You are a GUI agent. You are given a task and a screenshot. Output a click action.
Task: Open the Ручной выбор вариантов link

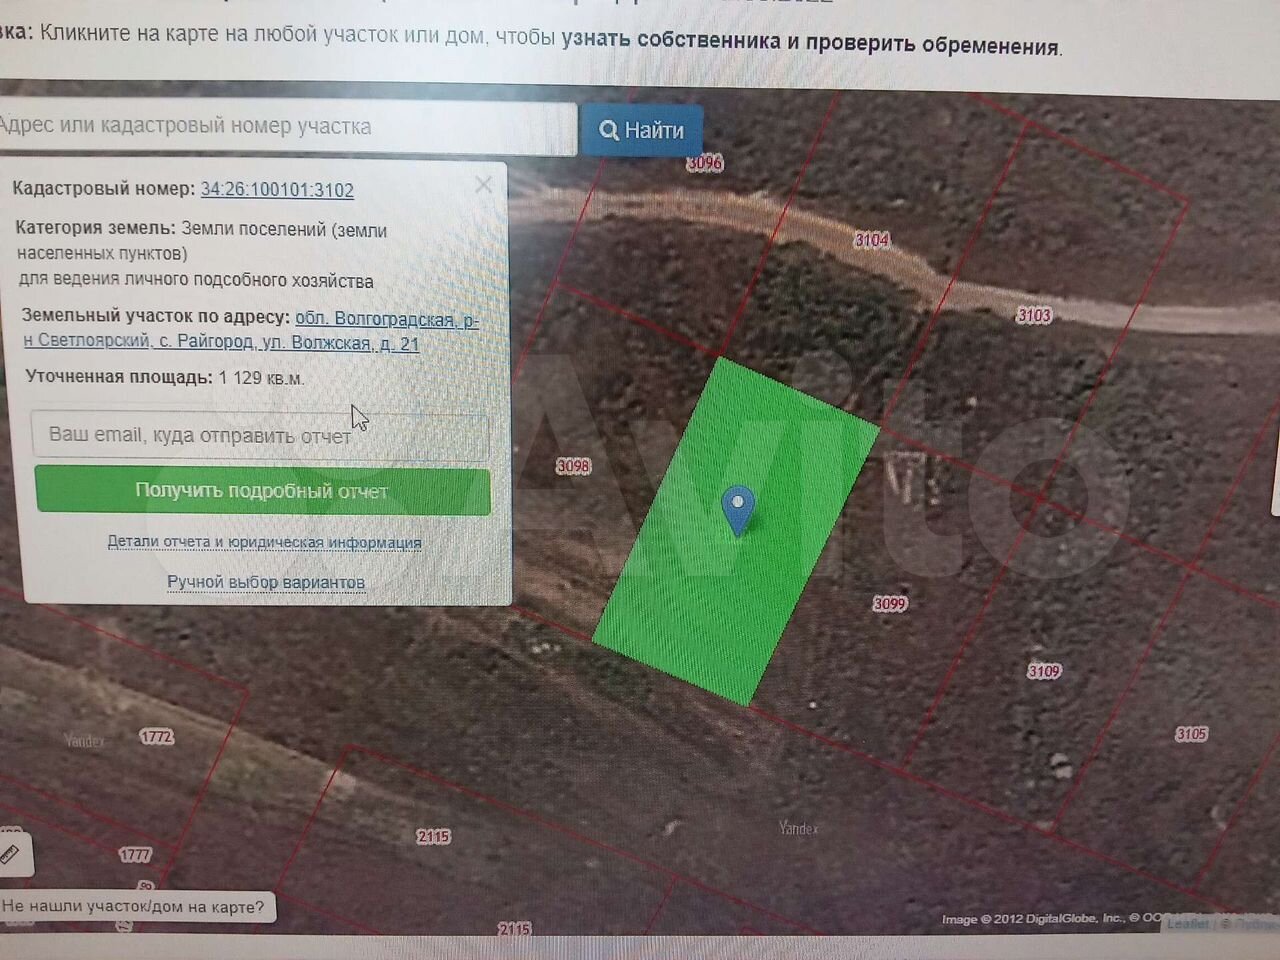(266, 582)
